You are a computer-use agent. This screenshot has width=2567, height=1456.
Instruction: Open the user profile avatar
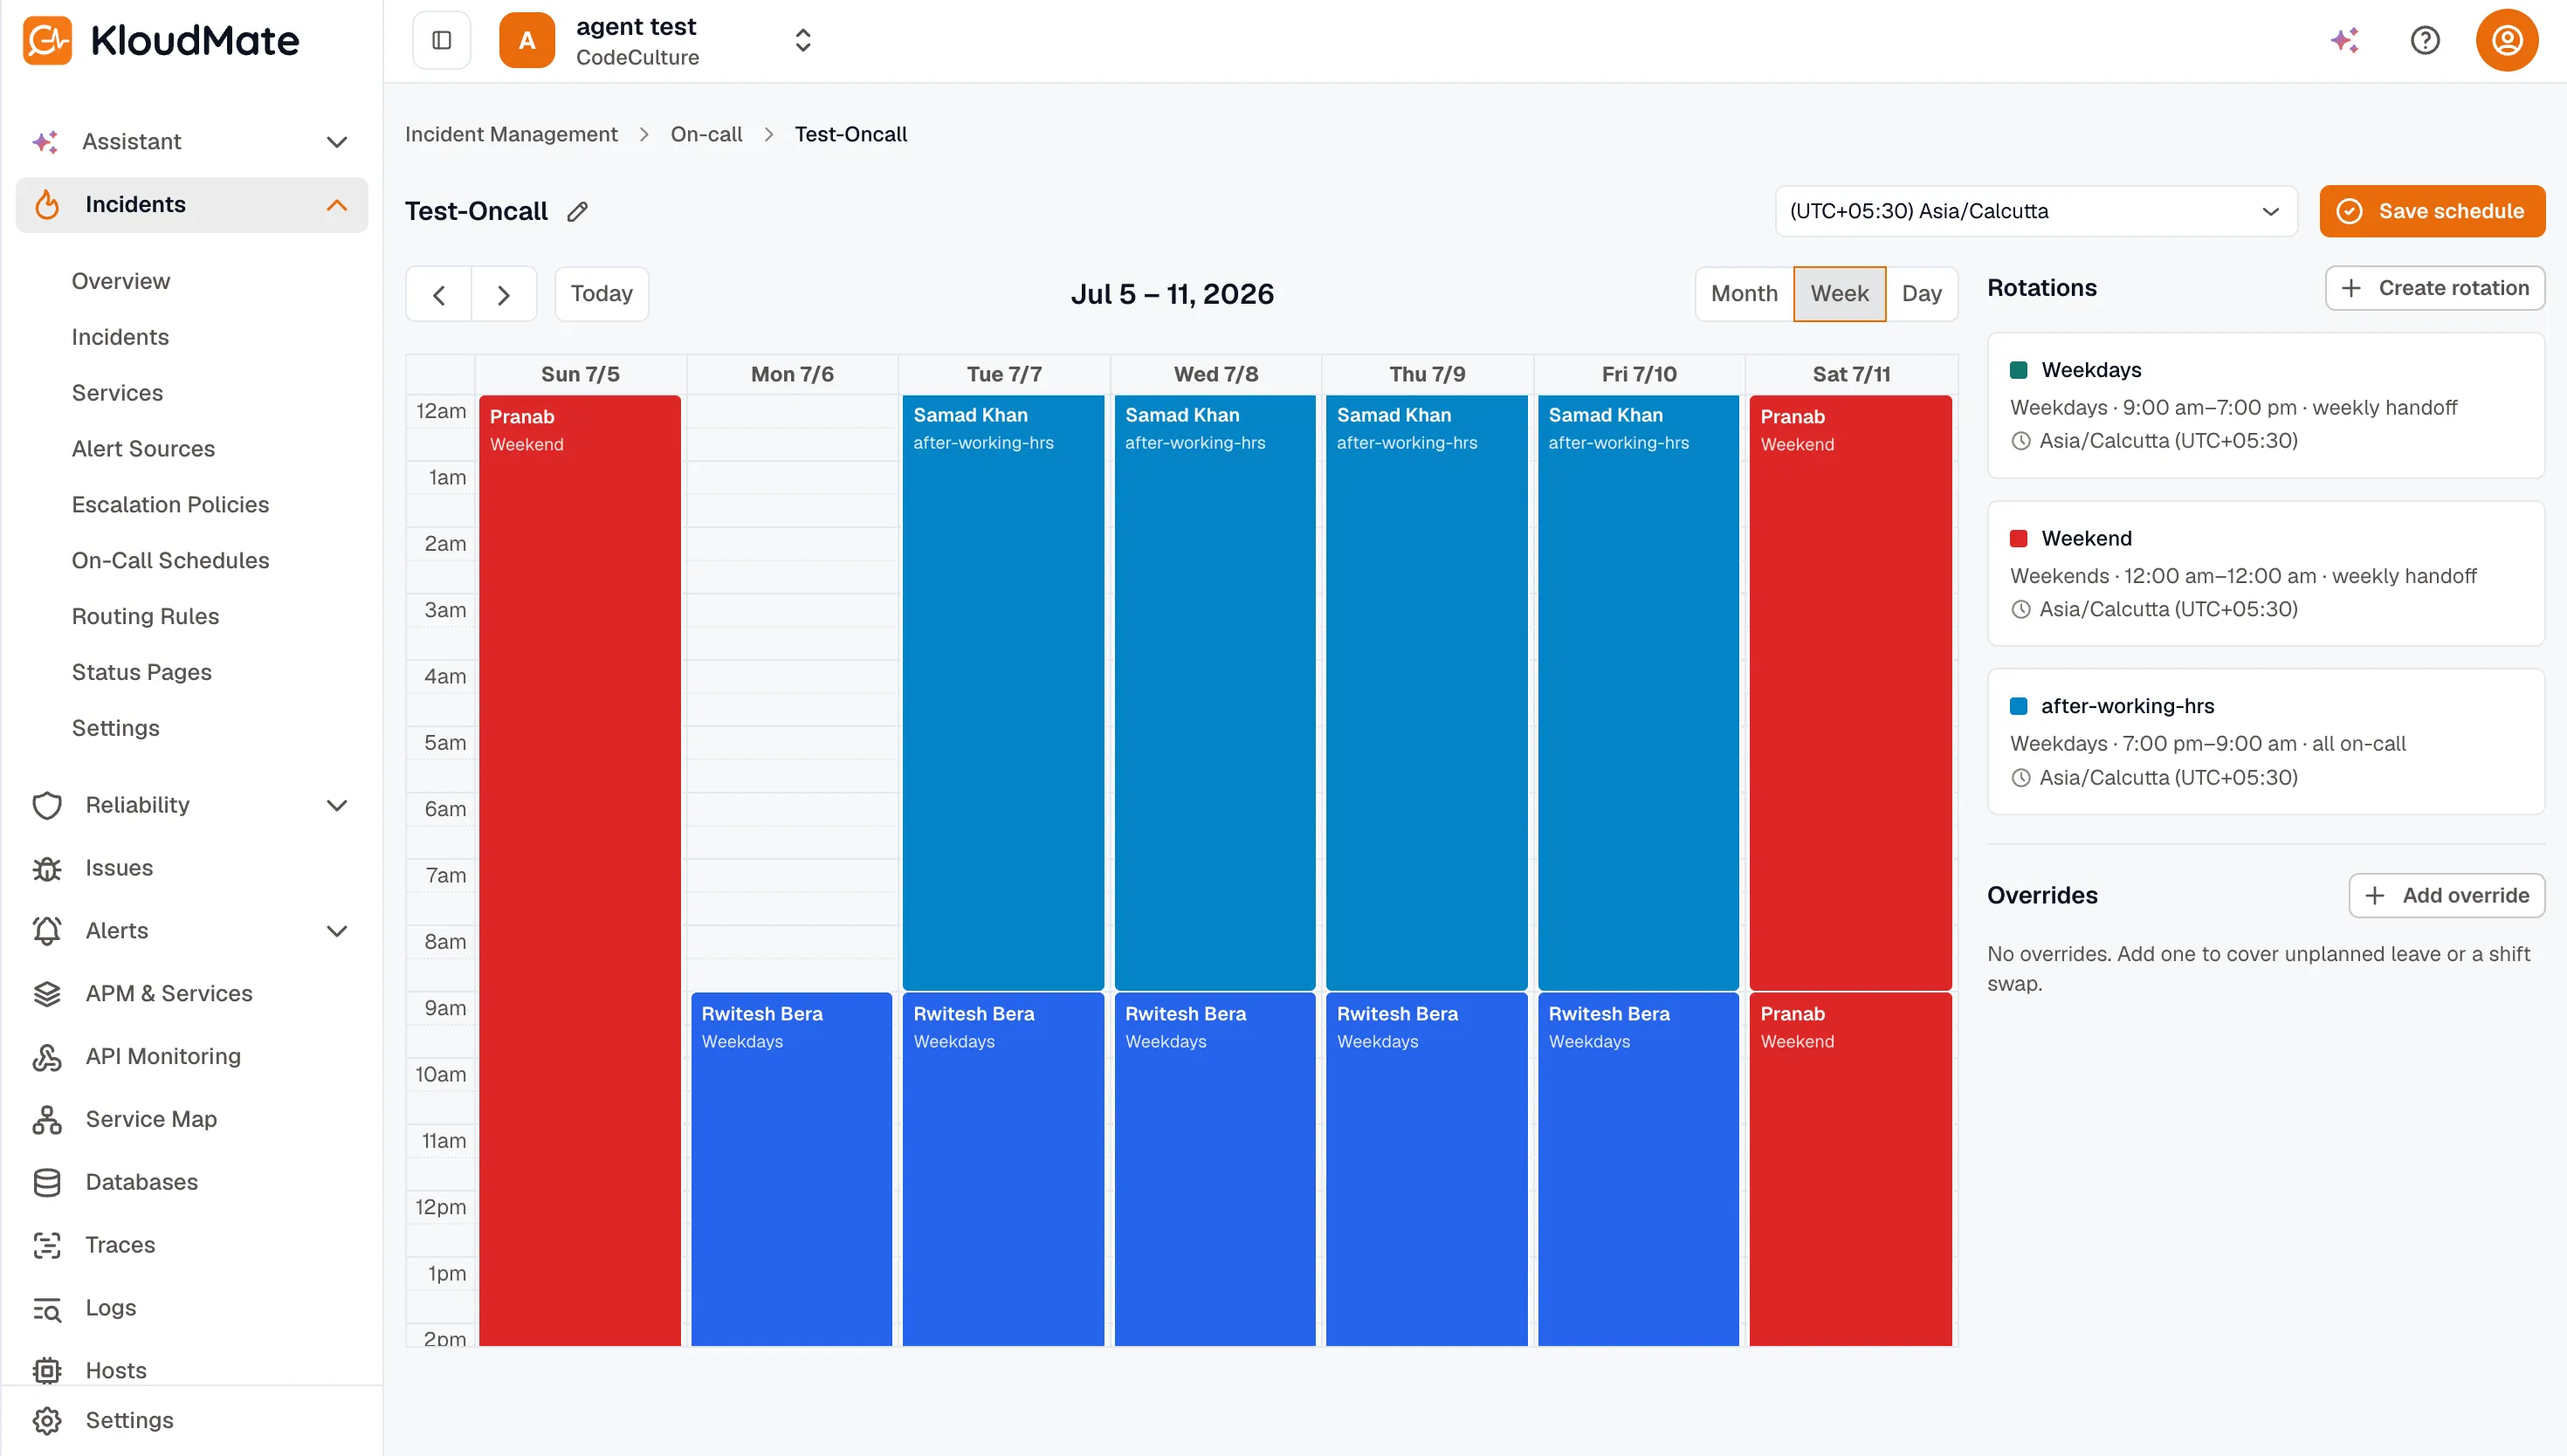point(2506,40)
